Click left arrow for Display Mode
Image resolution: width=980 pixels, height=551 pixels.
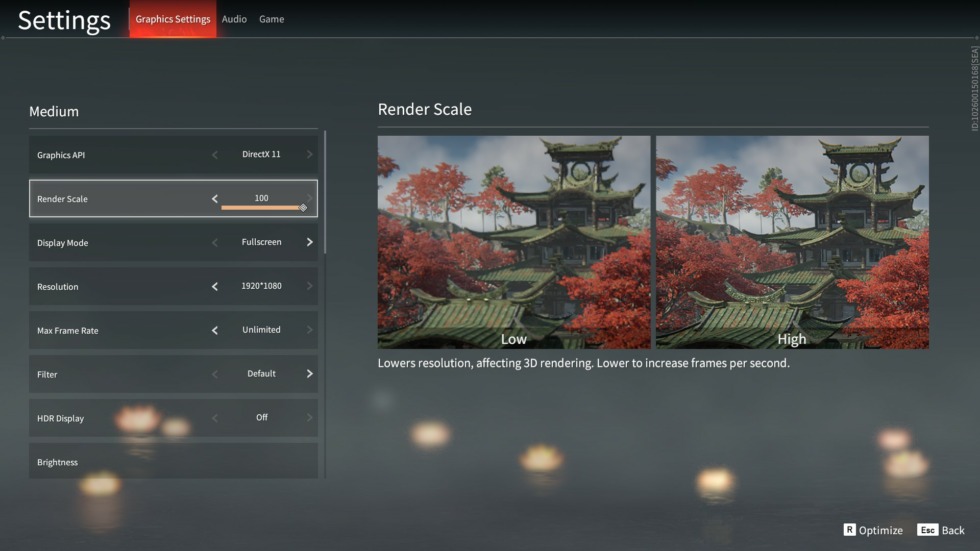pos(215,242)
